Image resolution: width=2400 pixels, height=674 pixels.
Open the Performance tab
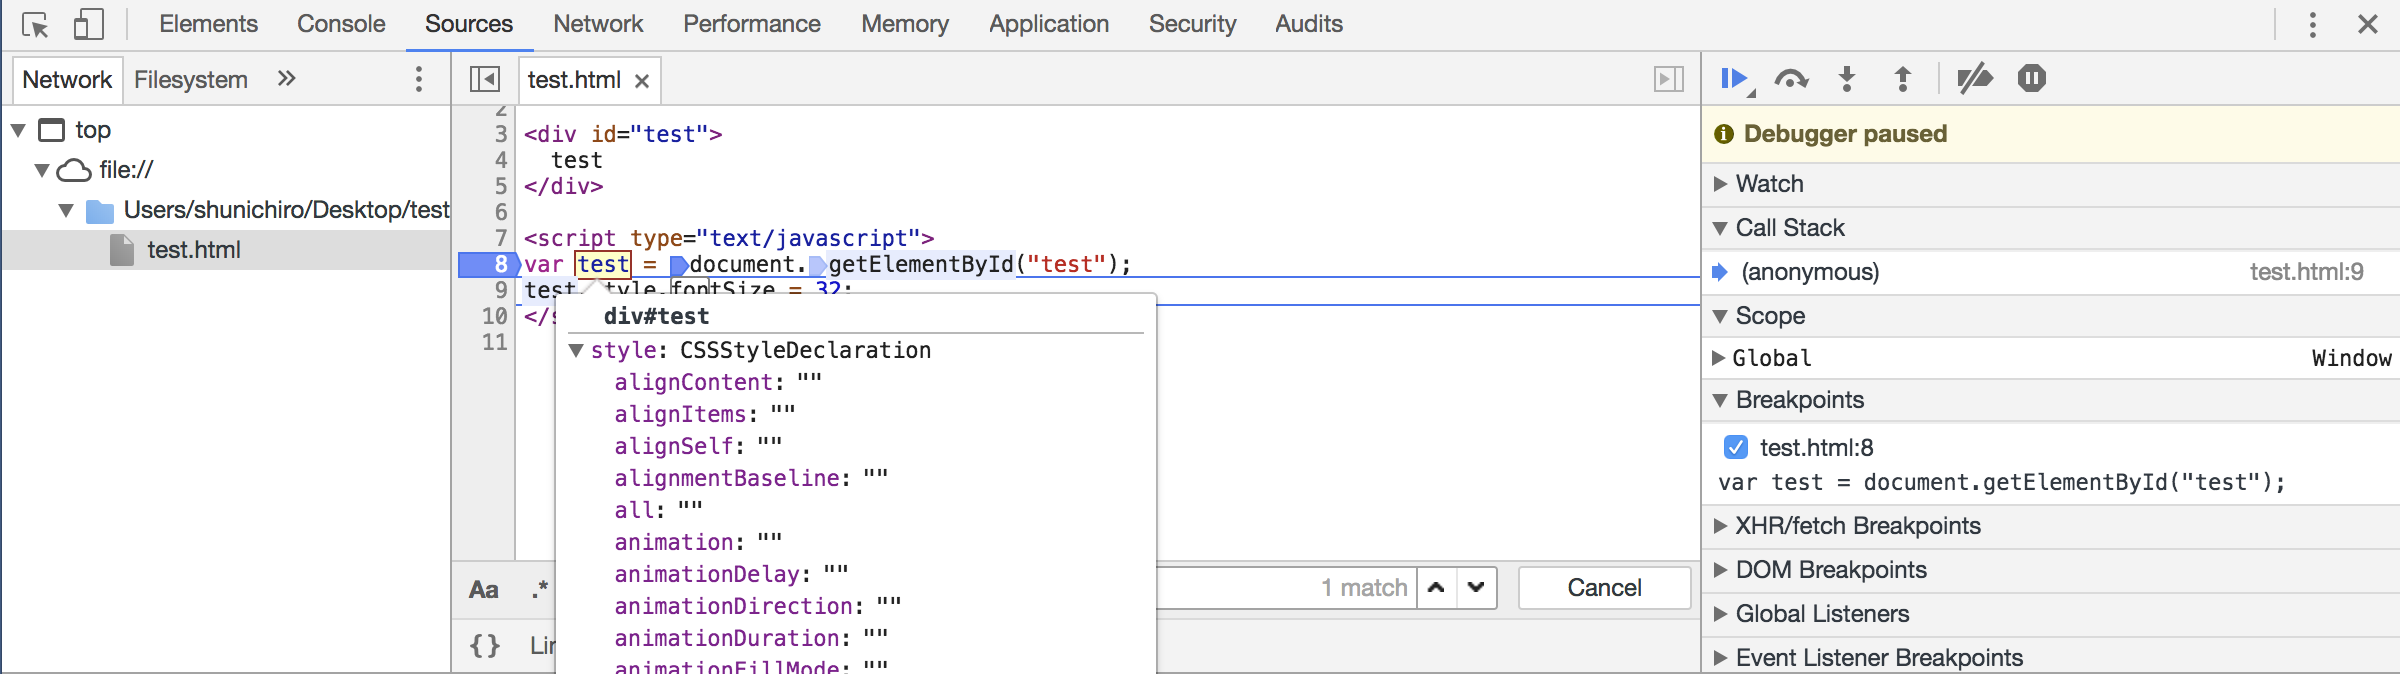point(752,24)
